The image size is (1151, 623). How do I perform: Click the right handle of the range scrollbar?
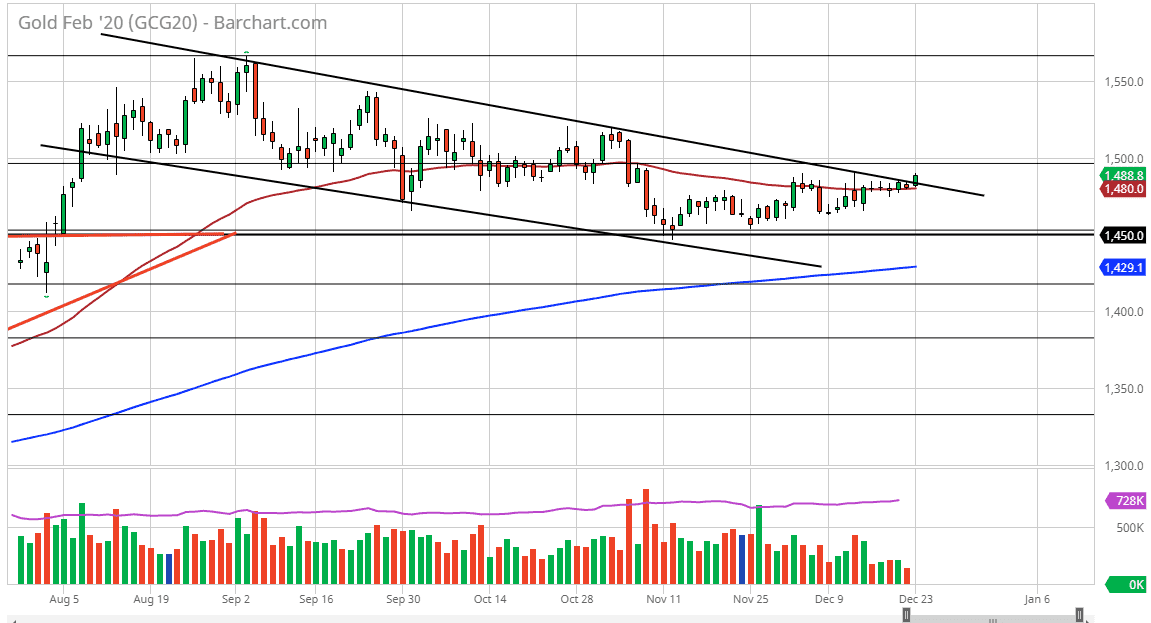tap(1079, 615)
